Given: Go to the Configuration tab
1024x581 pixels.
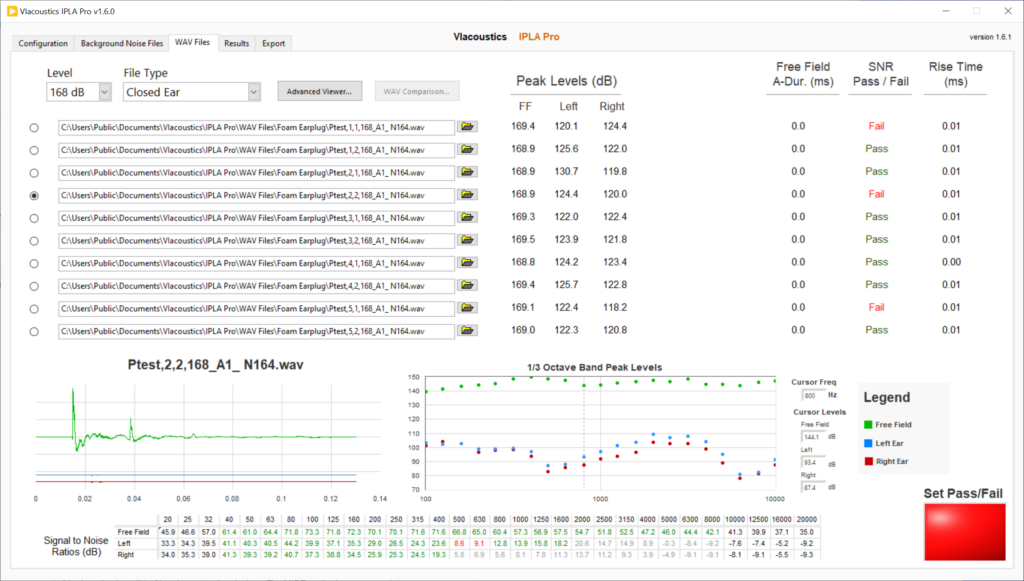Looking at the screenshot, I should pyautogui.click(x=43, y=44).
